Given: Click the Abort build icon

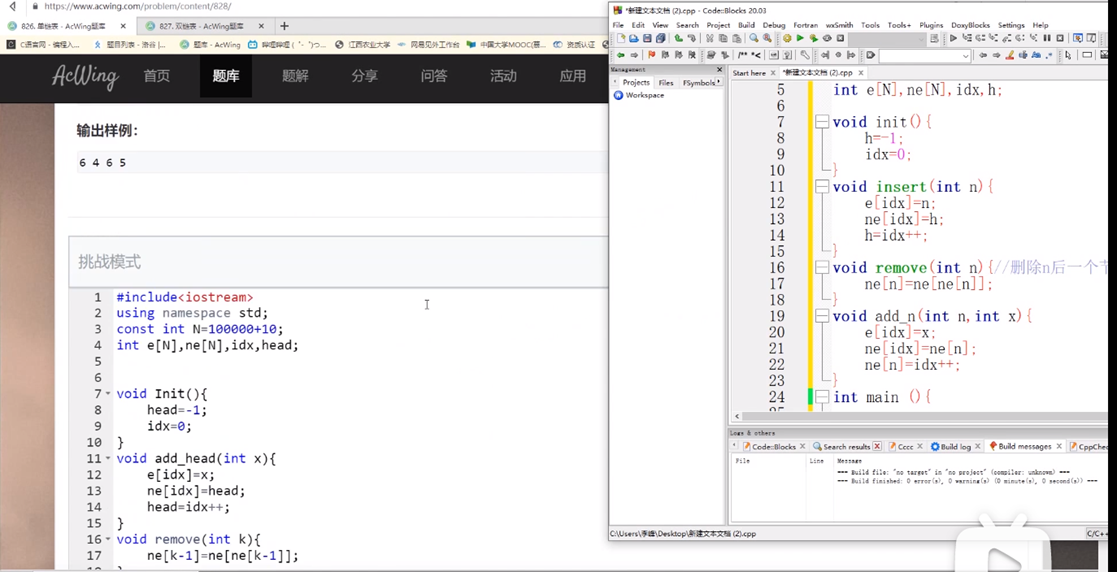Looking at the screenshot, I should tap(841, 38).
